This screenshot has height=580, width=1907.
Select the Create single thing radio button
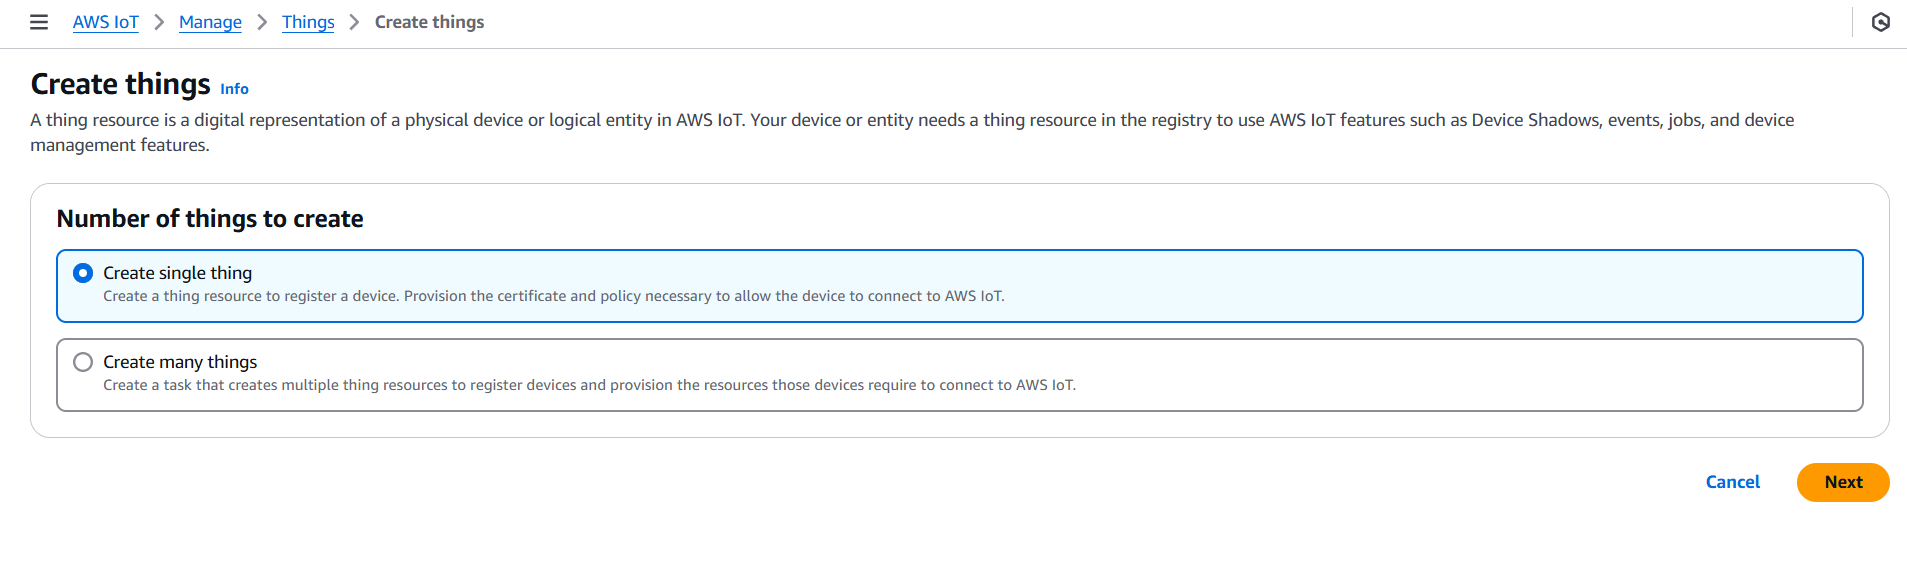click(x=83, y=273)
